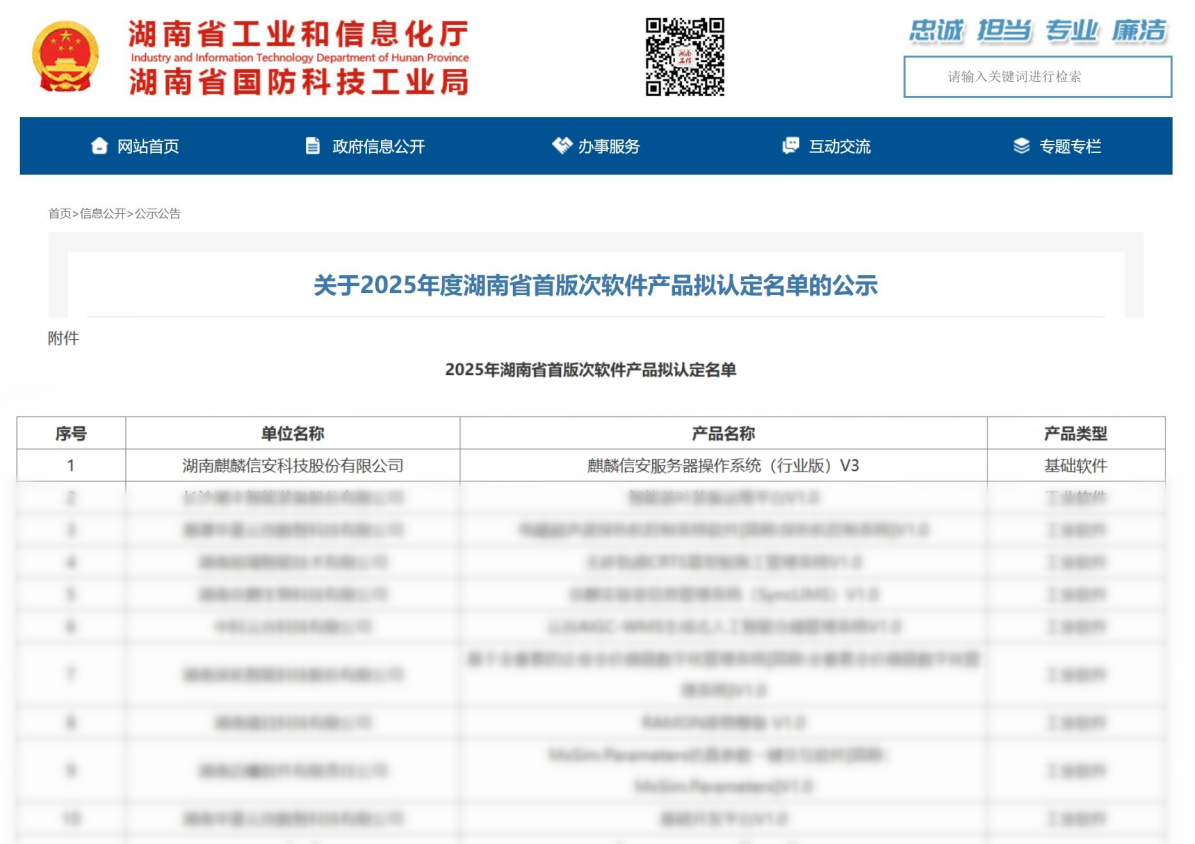Click the 湖南麒麟信安科技股份有限公司 table cell

click(292, 465)
